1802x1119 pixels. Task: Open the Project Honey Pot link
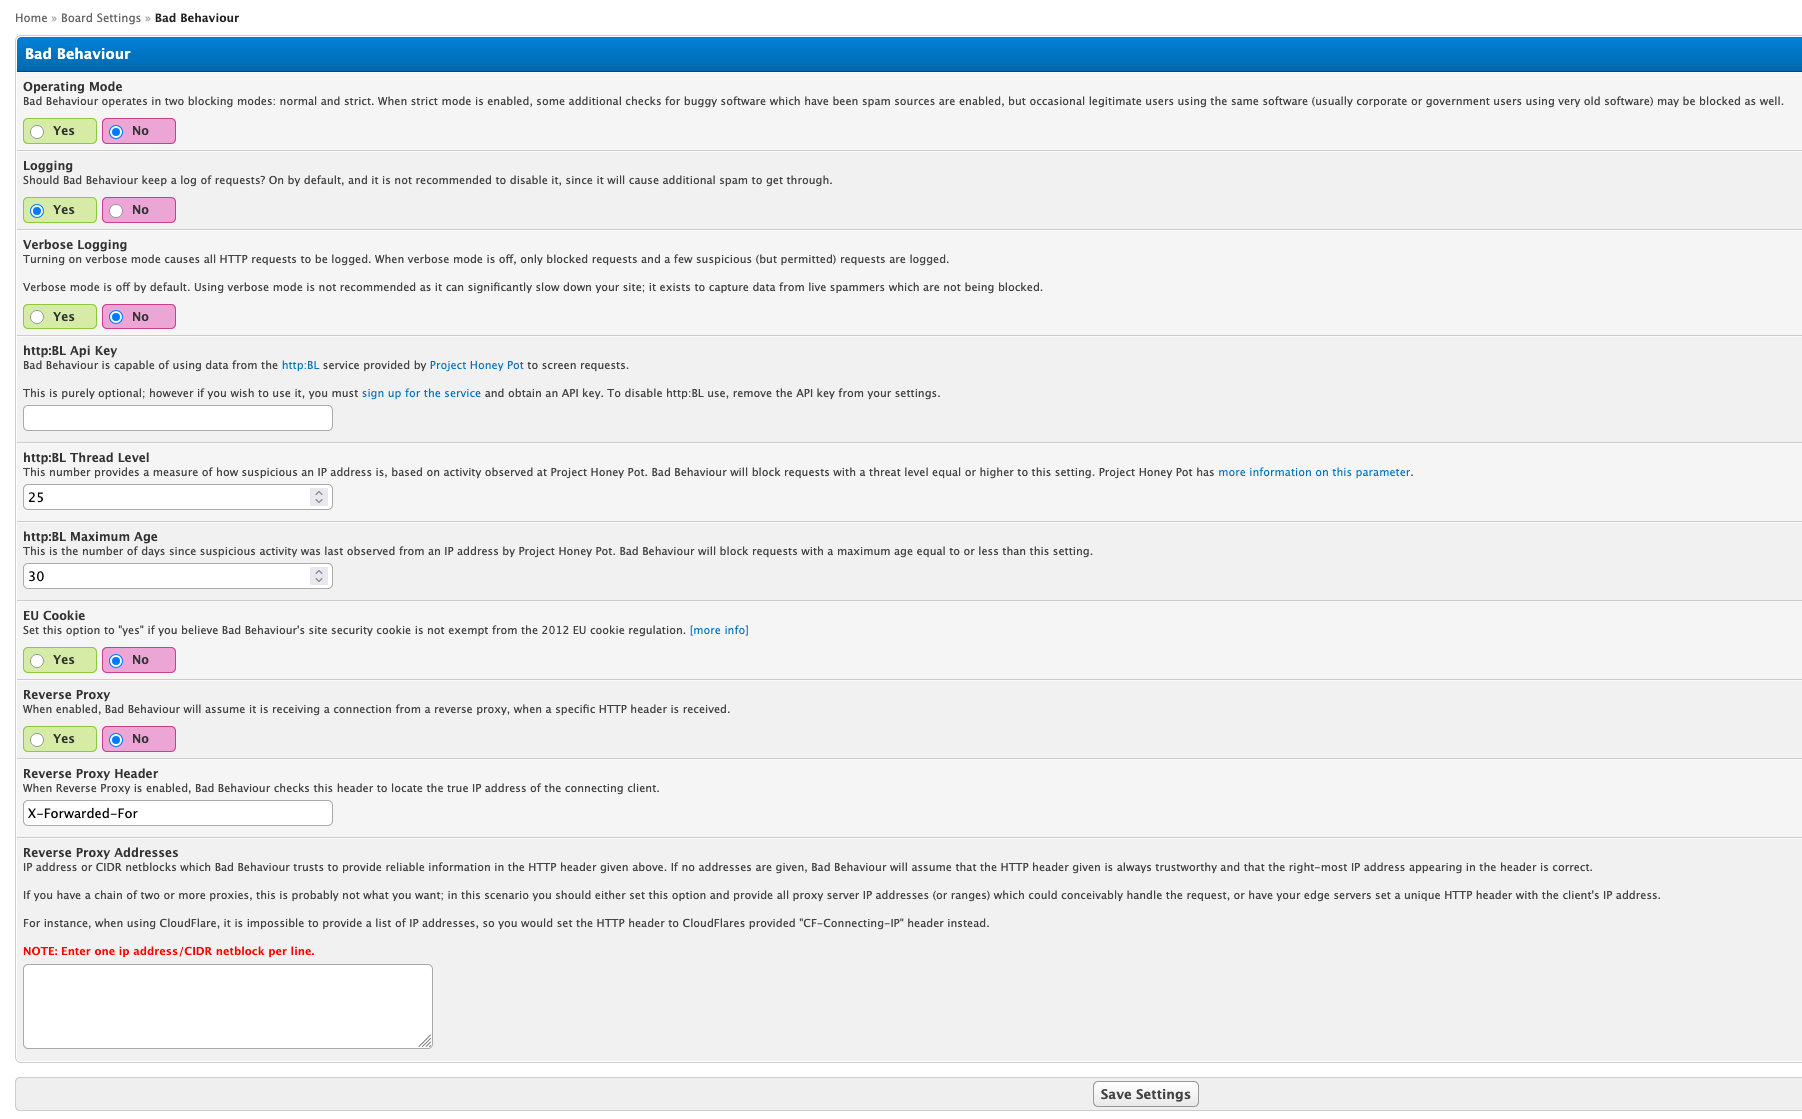point(476,366)
